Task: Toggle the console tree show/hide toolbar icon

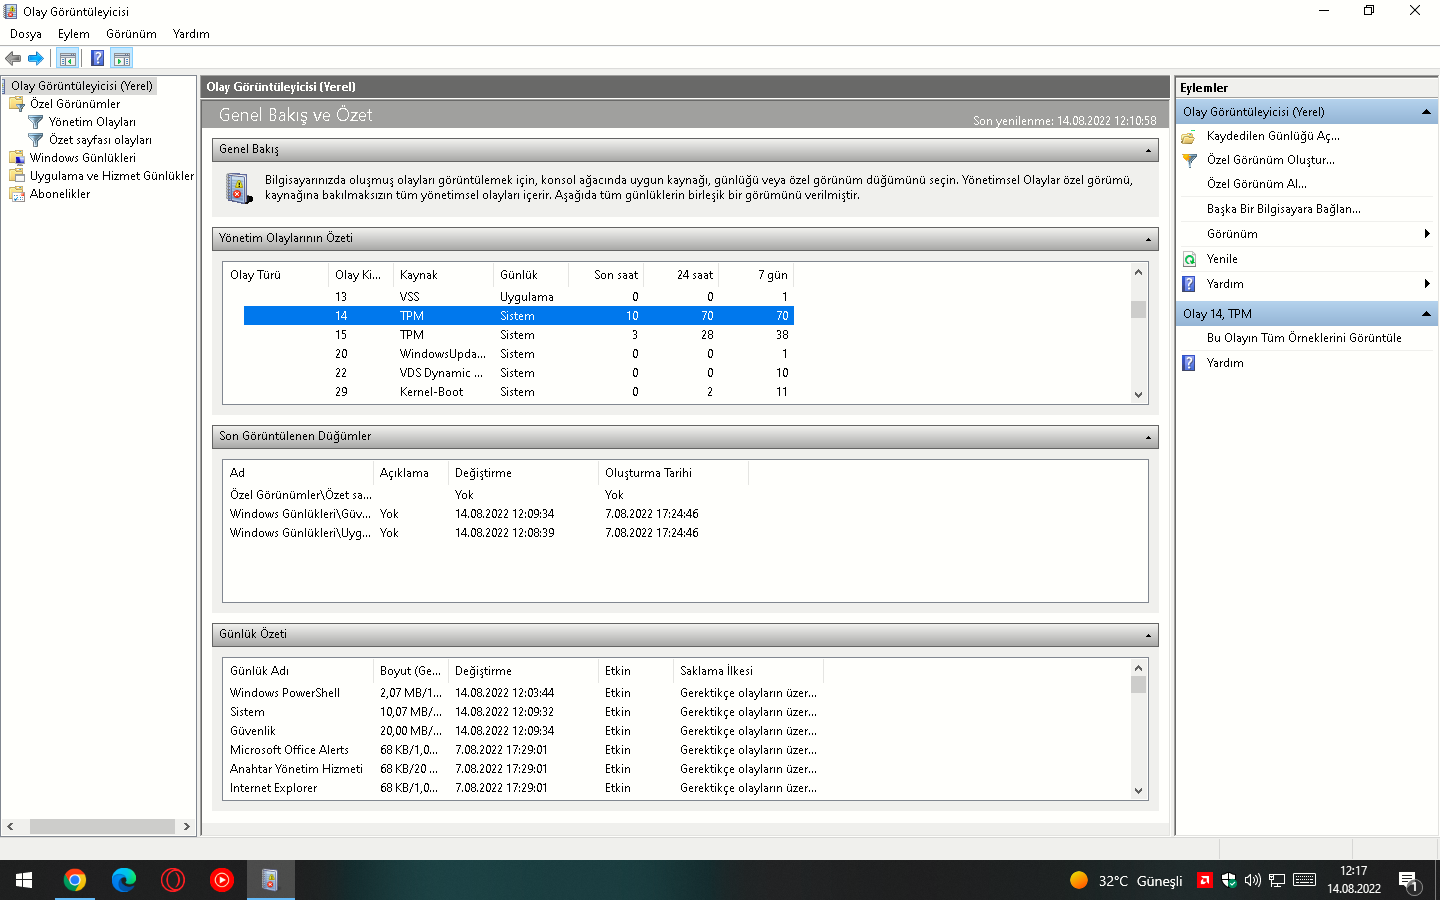Action: coord(68,58)
